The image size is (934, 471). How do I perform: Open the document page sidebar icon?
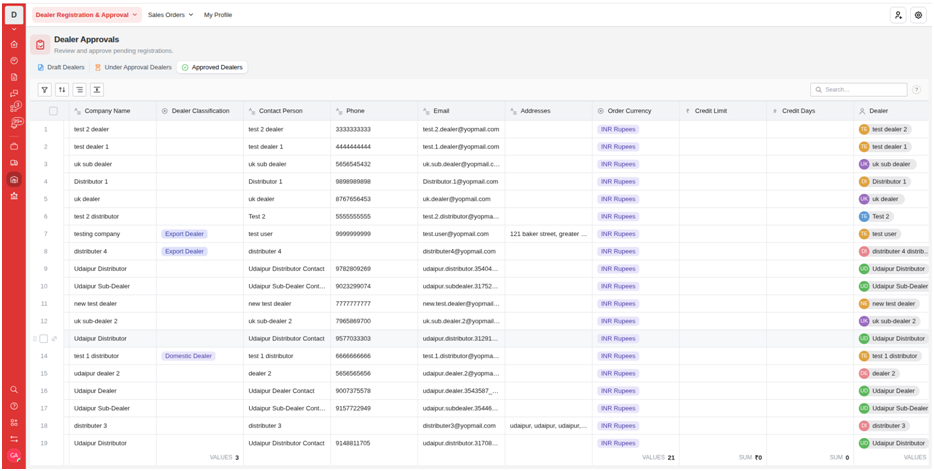(x=14, y=77)
